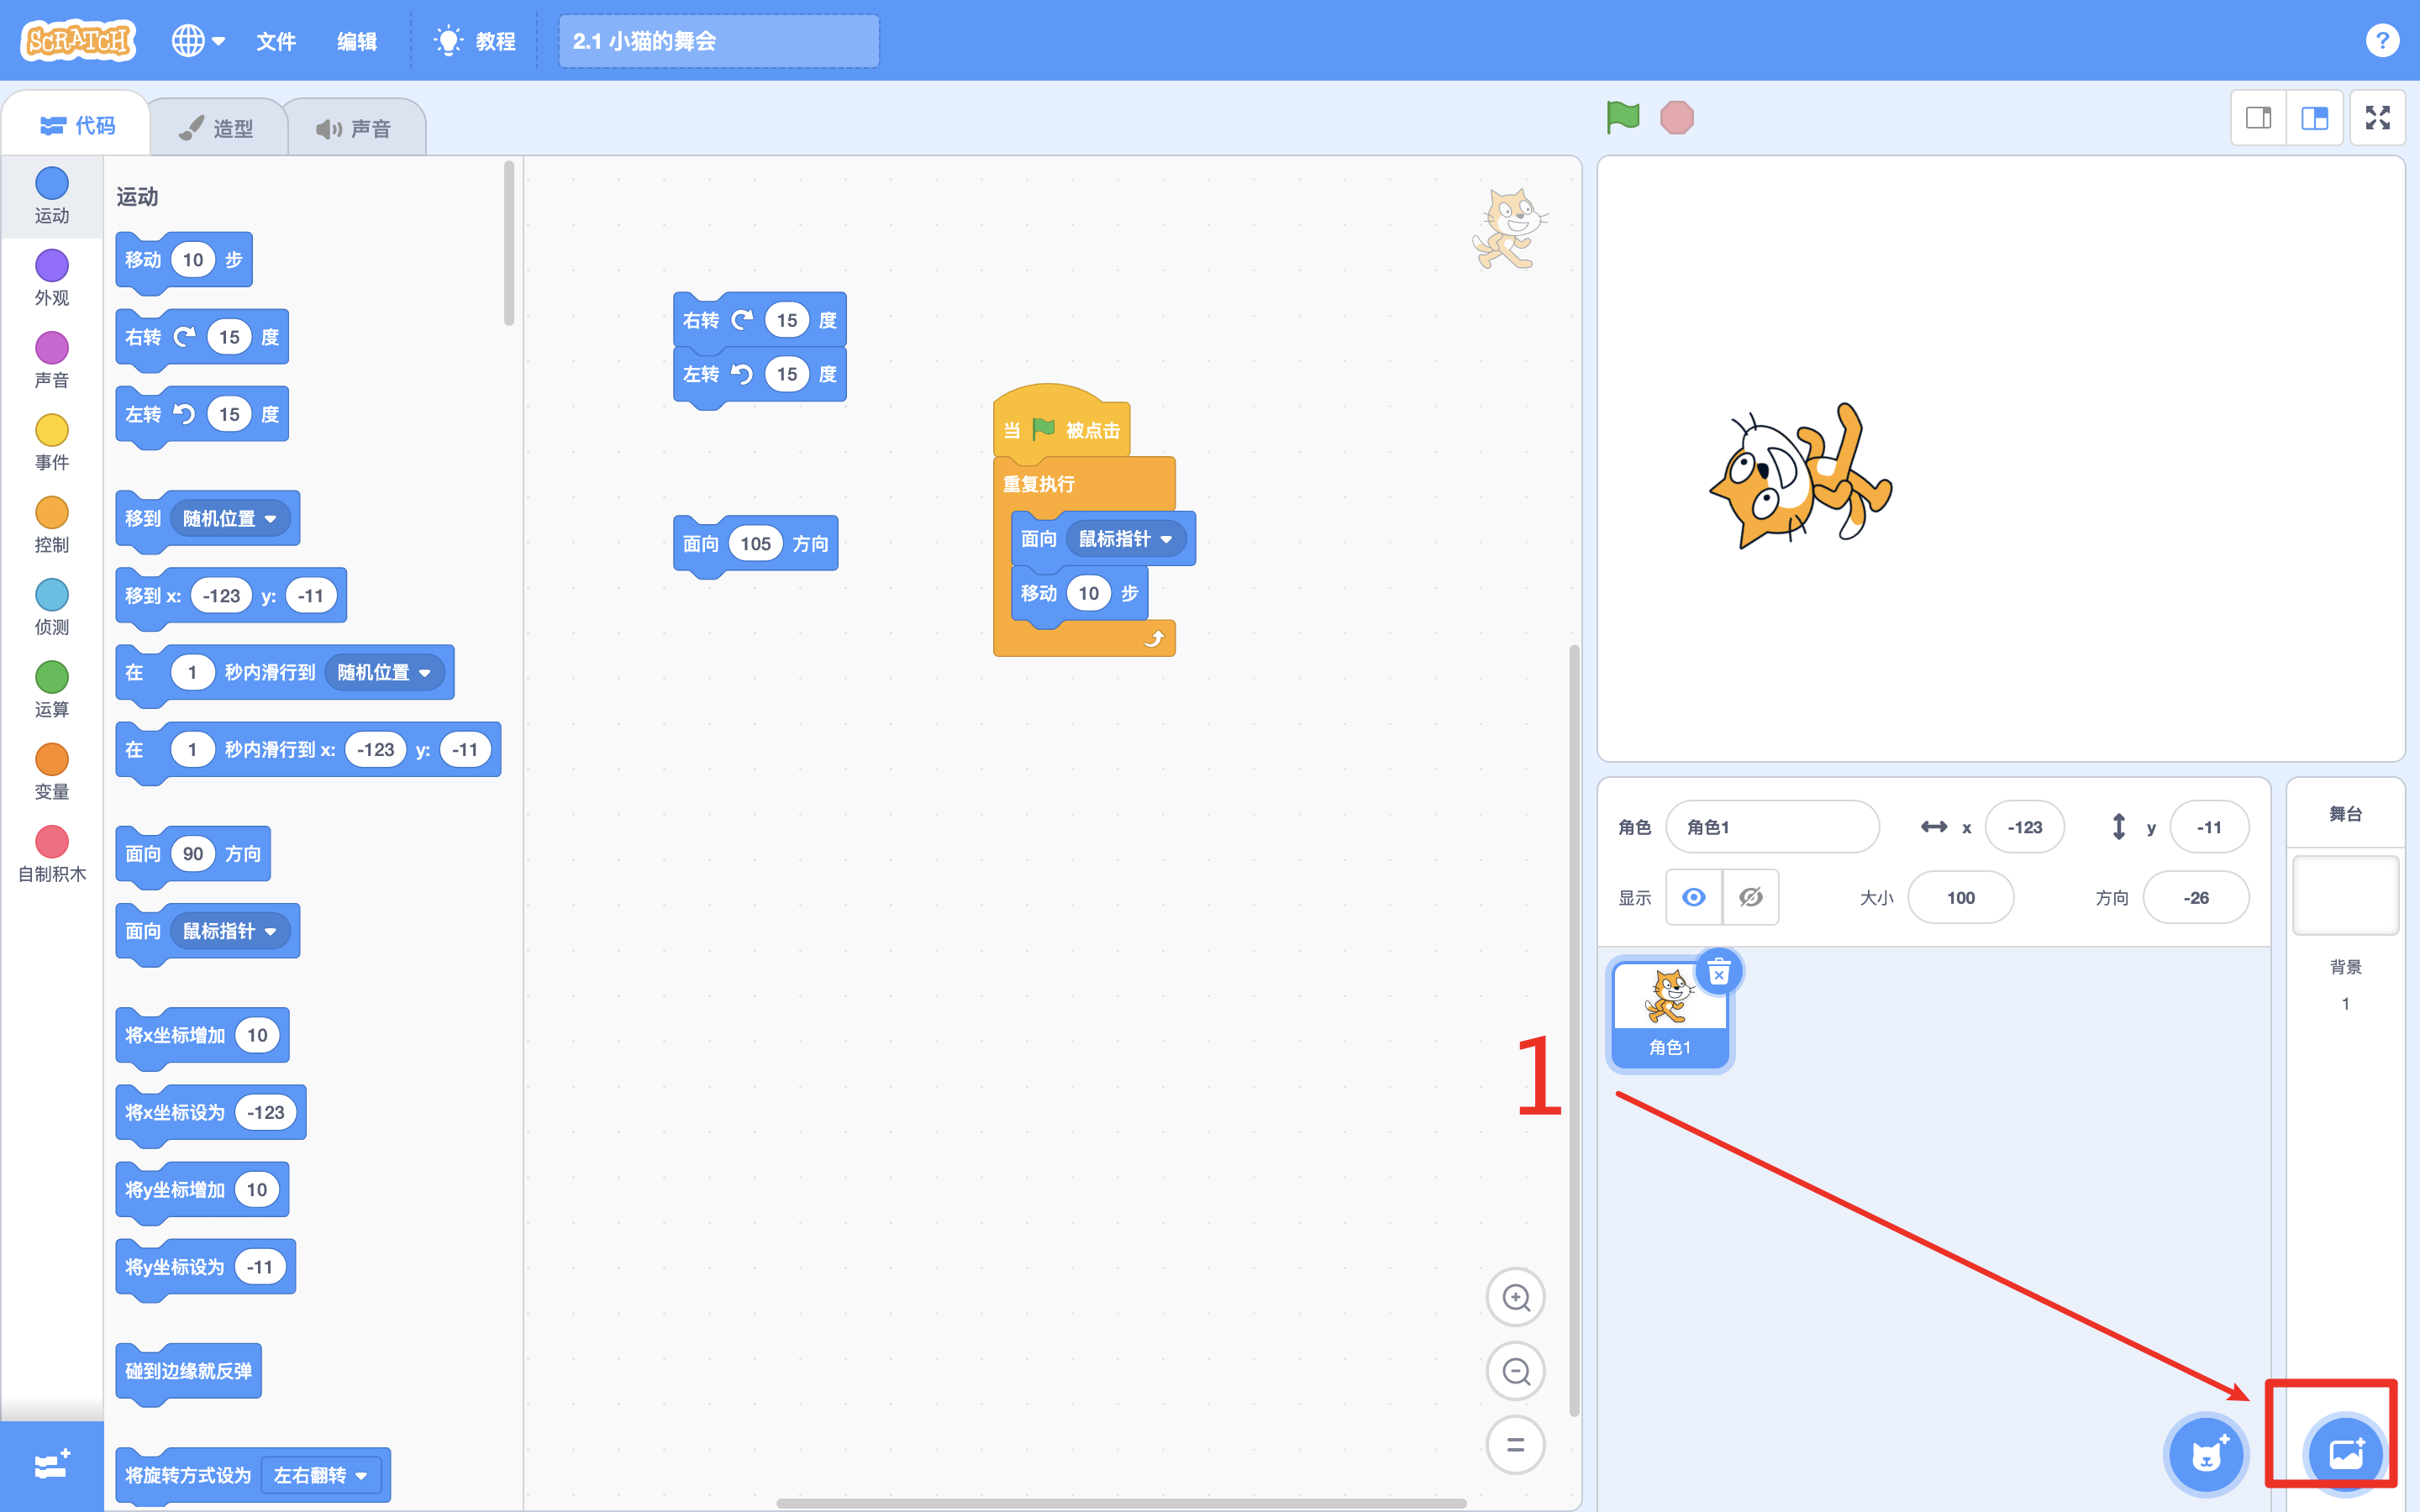Click the green flag to run project
Viewport: 2420px width, 1512px height.
click(x=1622, y=117)
